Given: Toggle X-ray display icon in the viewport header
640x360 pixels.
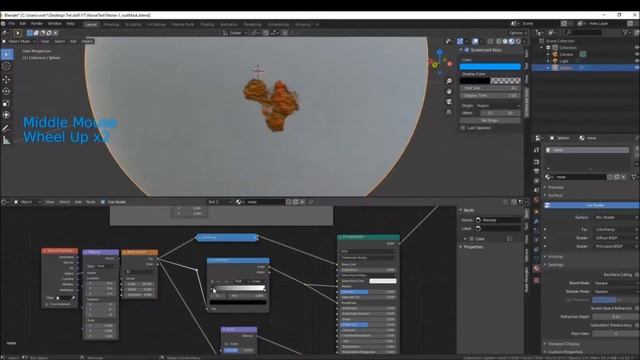Looking at the screenshot, I should point(490,41).
